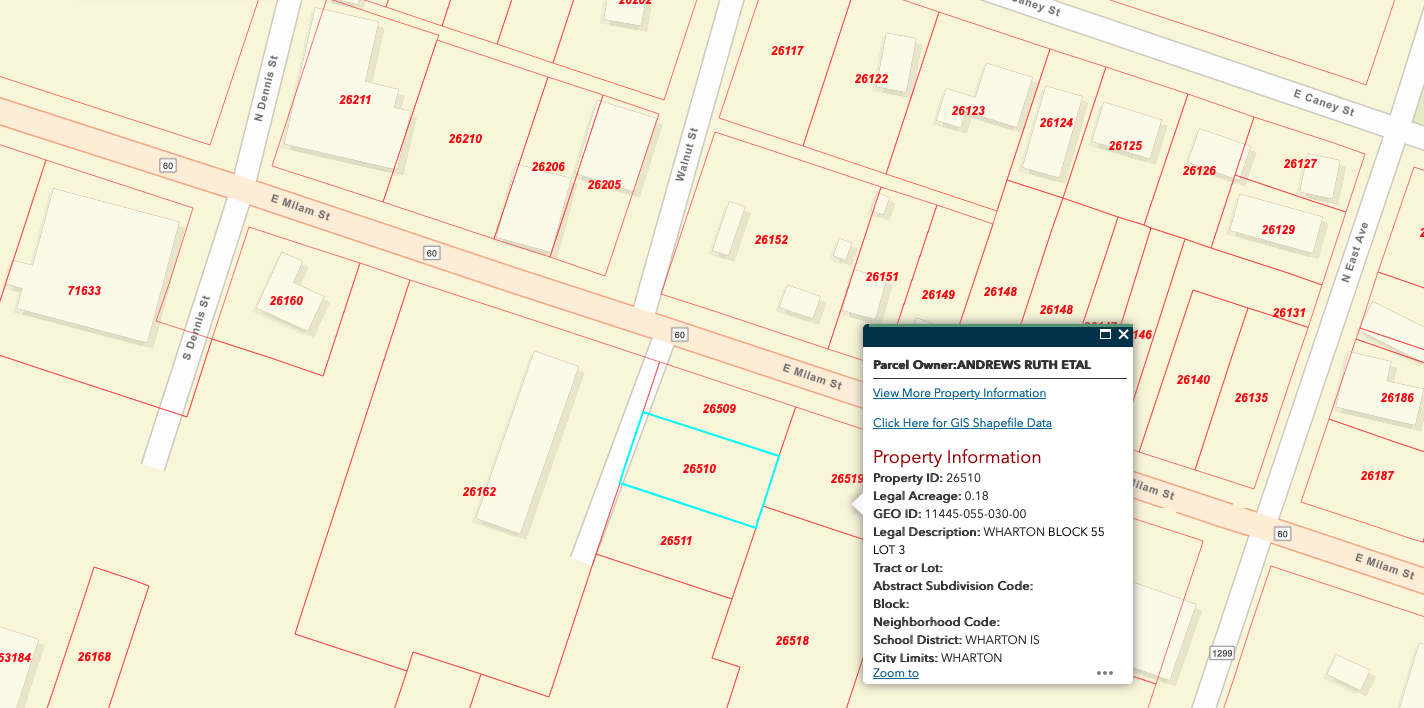This screenshot has width=1424, height=708.
Task: Click the route 60 shield near S Dennis St
Action: click(168, 165)
